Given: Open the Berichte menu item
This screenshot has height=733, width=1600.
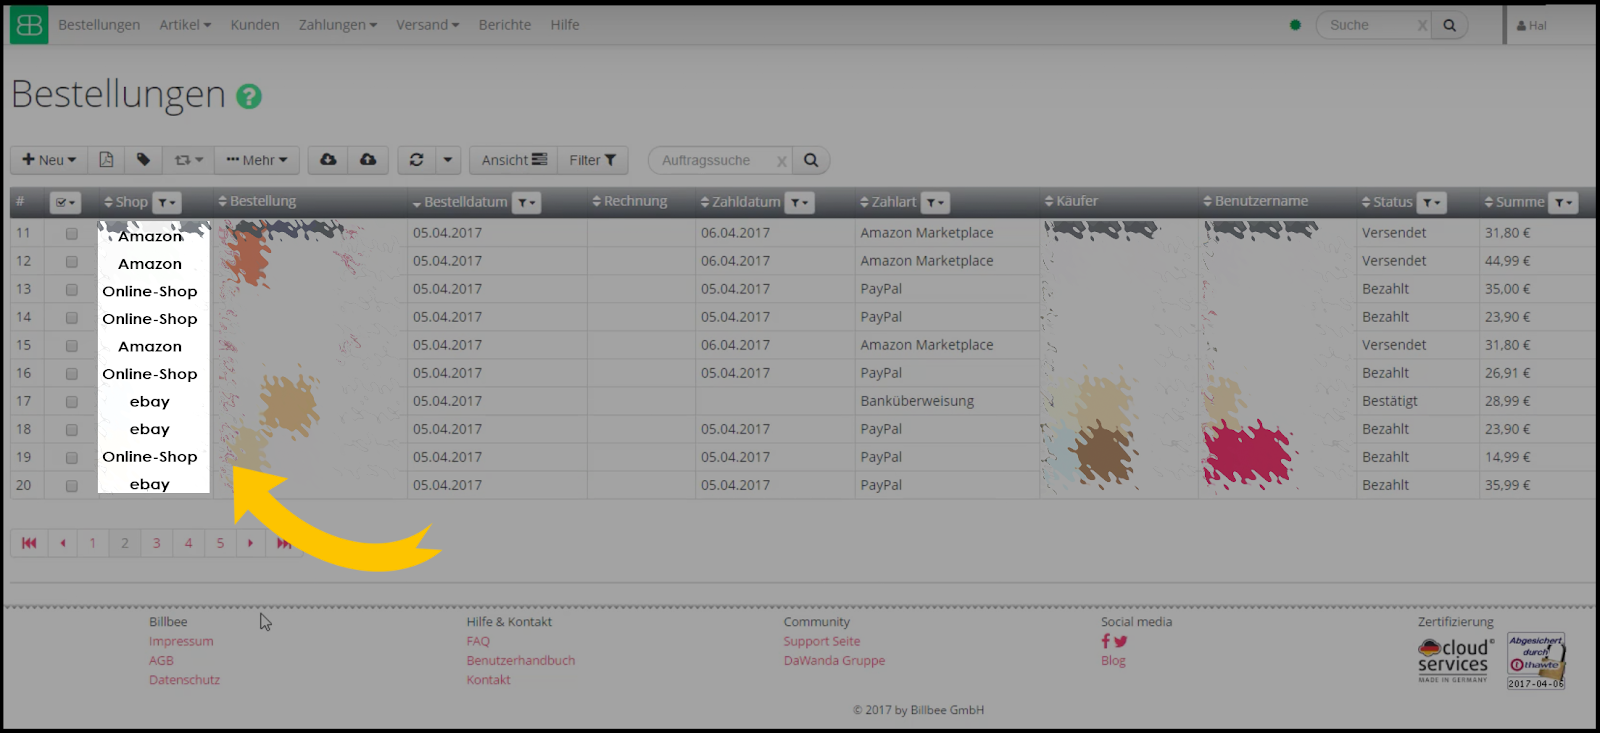Looking at the screenshot, I should 505,25.
